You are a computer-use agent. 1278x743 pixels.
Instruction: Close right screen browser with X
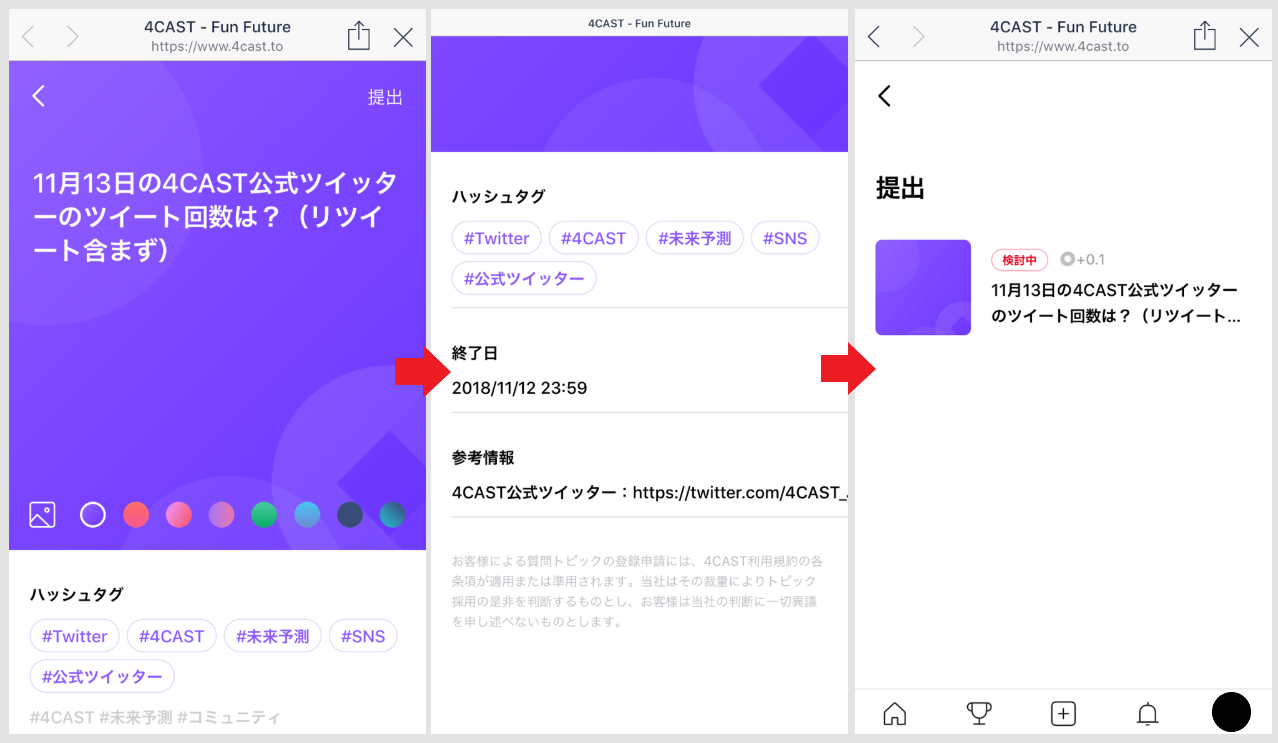[1249, 38]
